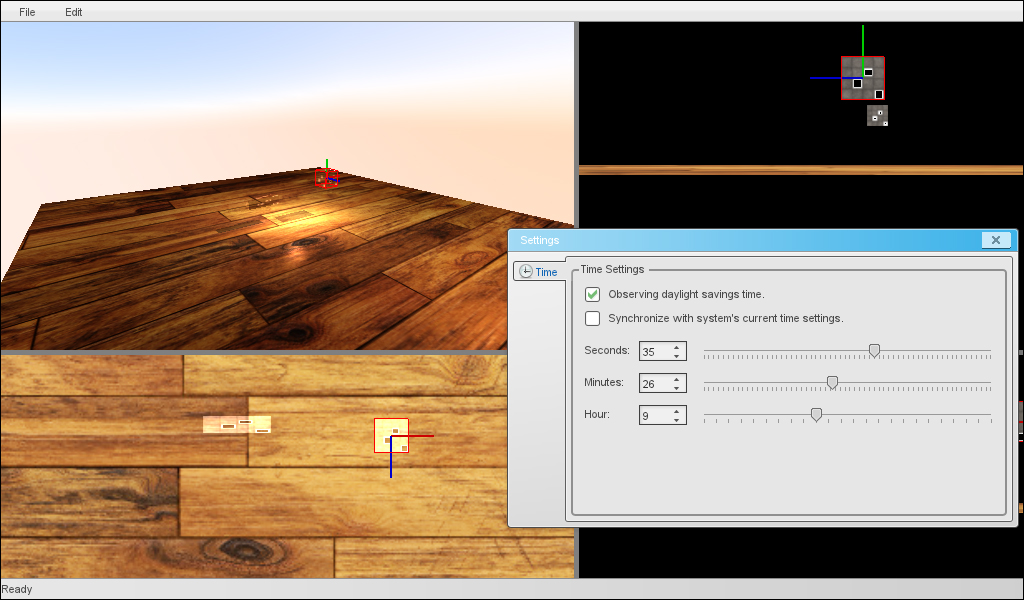Image resolution: width=1024 pixels, height=600 pixels.
Task: Close the Settings dialog
Action: 995,240
